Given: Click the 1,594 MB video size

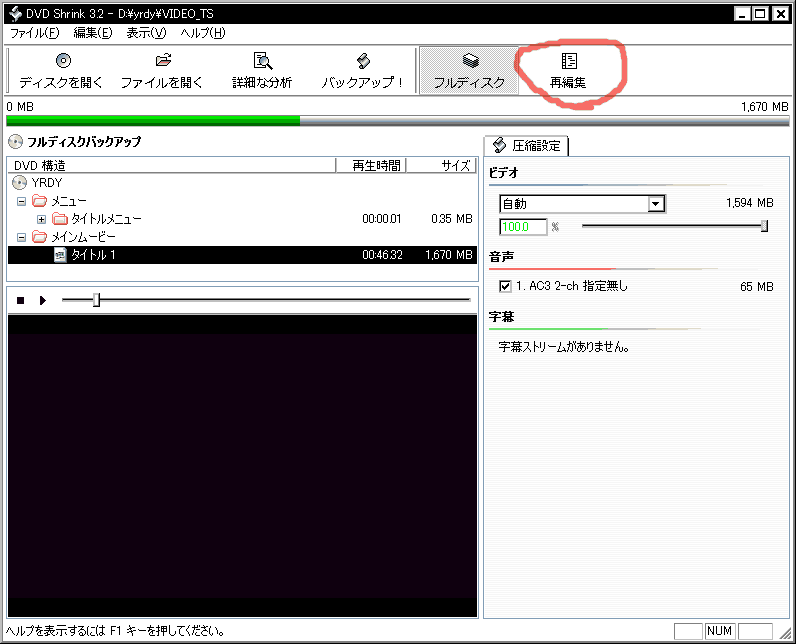Looking at the screenshot, I should pos(749,203).
